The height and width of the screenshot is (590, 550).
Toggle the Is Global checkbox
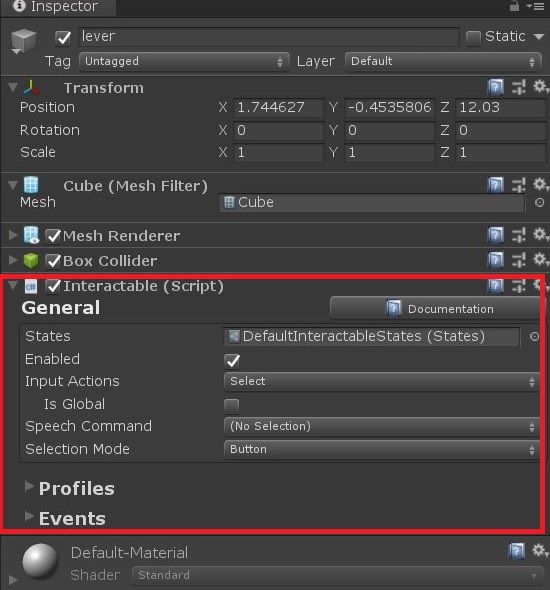[x=231, y=406]
